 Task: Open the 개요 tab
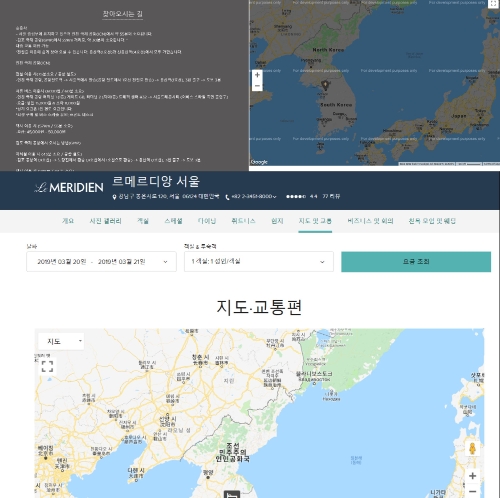tap(68, 221)
